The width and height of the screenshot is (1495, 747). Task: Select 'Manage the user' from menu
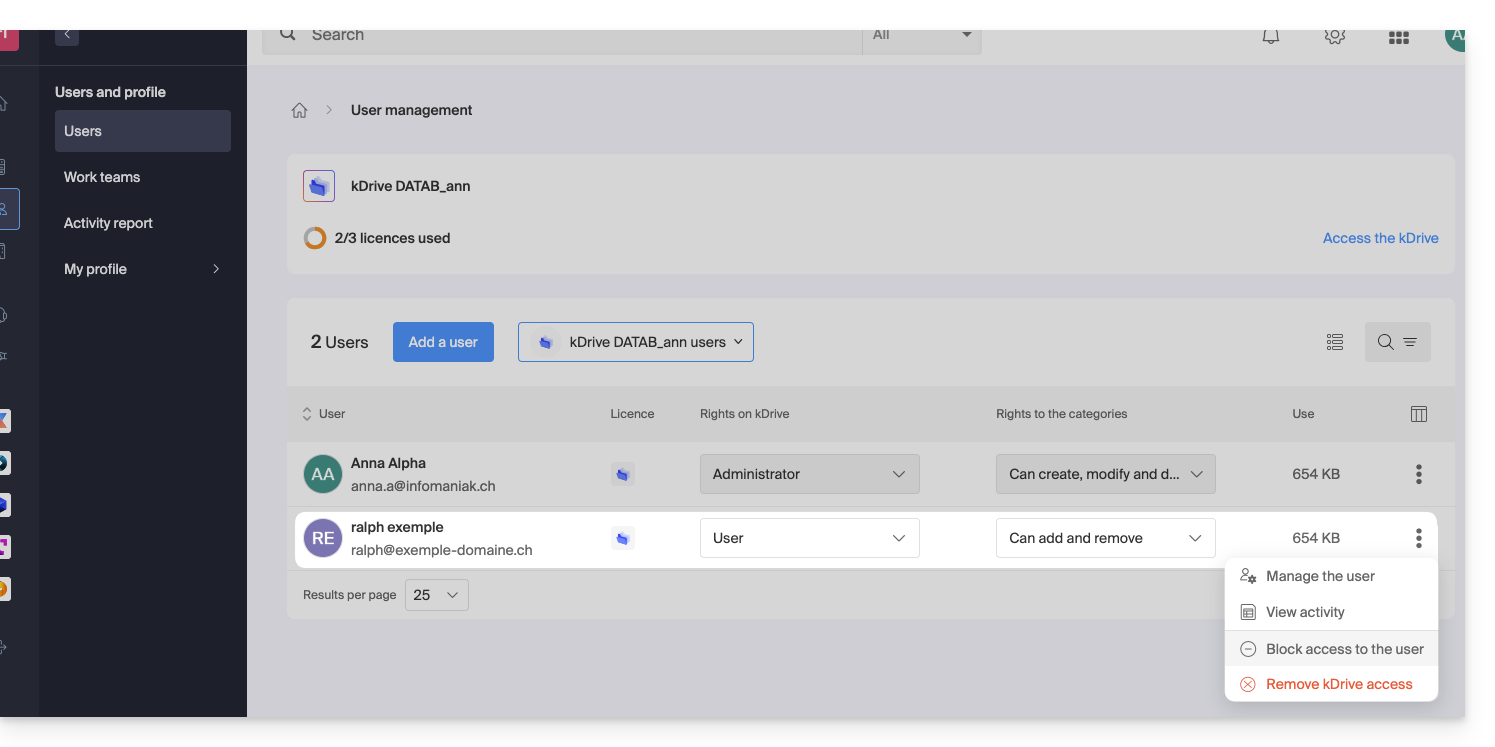(x=1319, y=576)
